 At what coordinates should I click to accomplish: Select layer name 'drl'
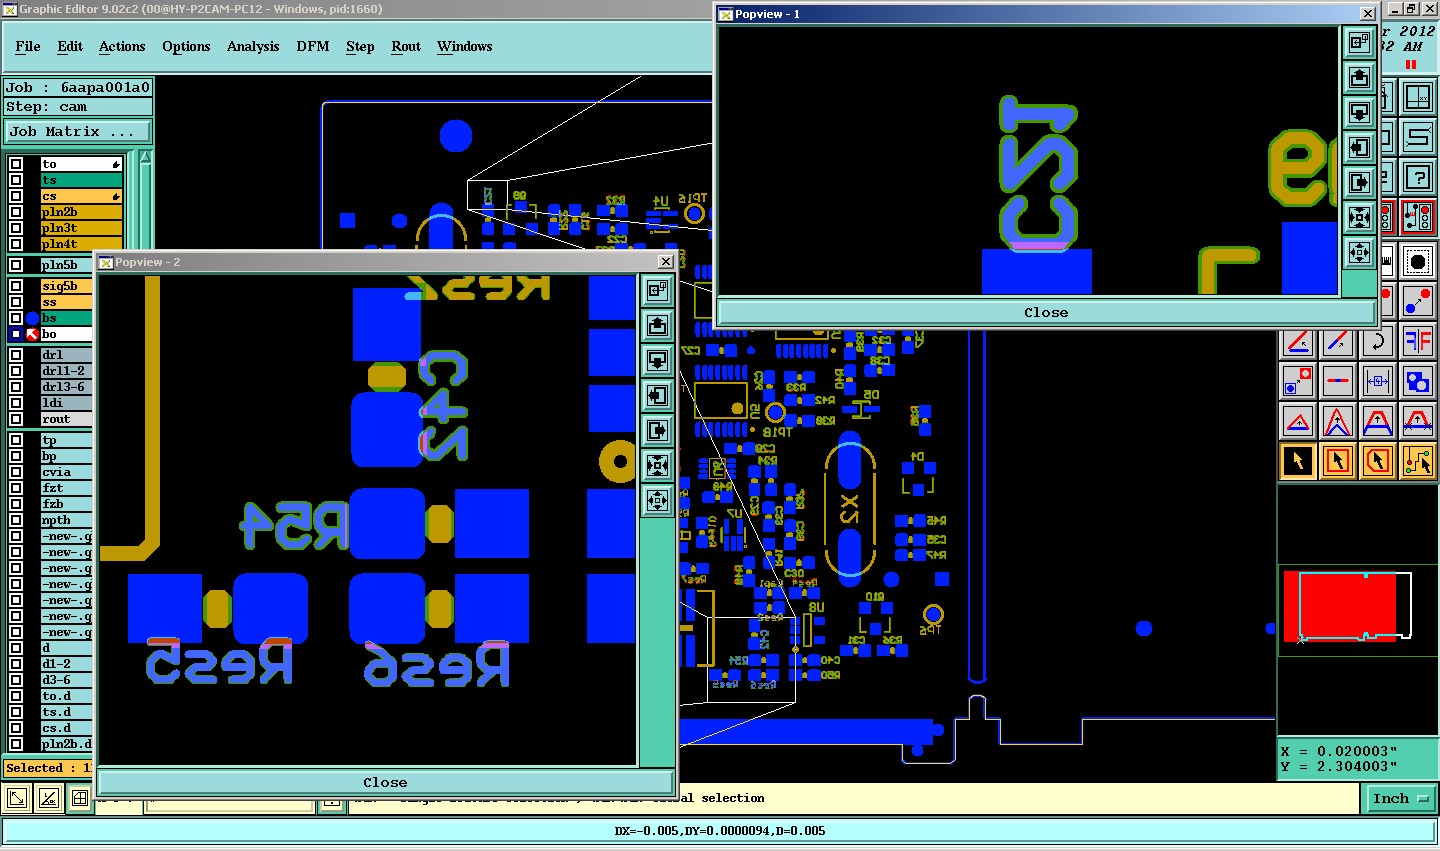(66, 355)
